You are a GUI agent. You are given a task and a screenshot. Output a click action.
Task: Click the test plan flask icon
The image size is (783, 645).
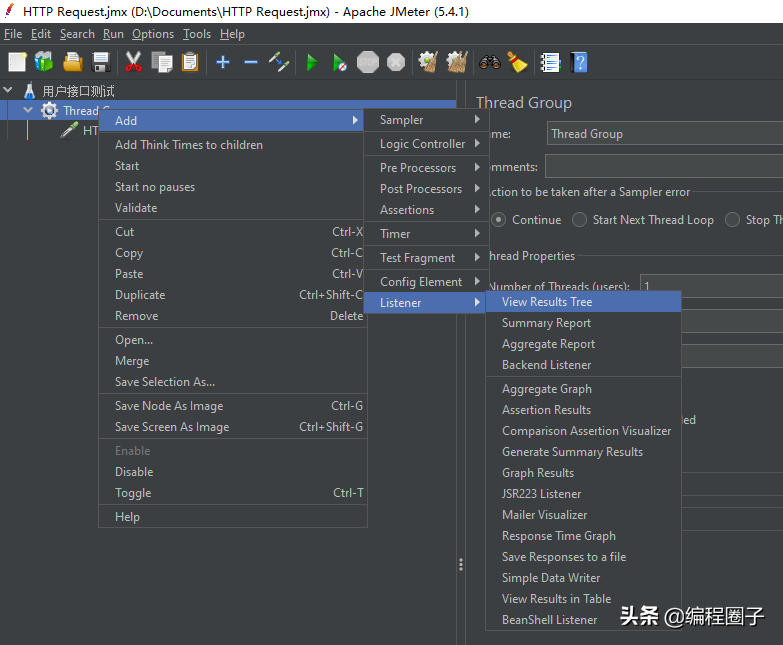tap(30, 91)
